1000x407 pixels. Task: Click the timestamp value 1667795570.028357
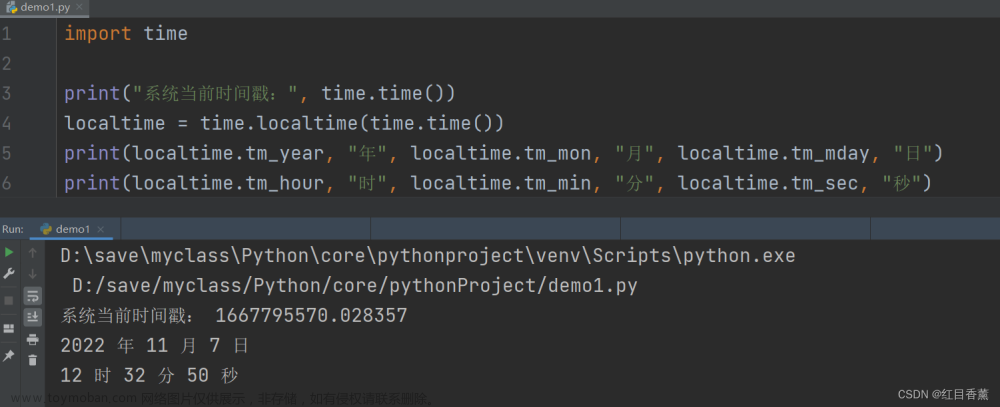(311, 316)
